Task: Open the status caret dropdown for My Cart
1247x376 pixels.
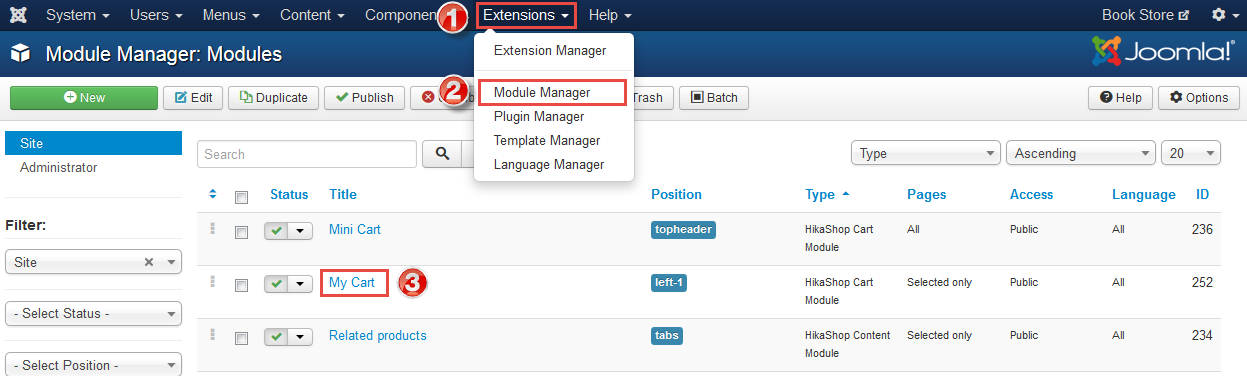Action: pyautogui.click(x=301, y=284)
